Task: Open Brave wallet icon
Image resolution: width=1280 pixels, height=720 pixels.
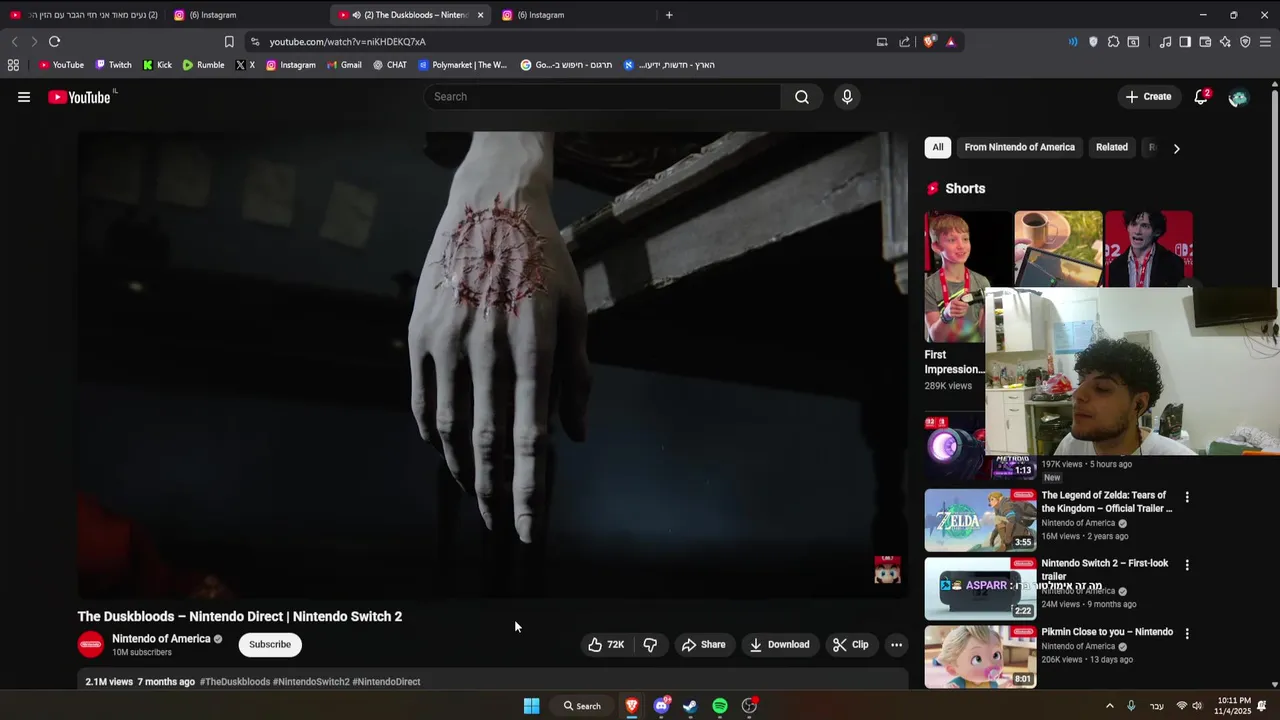Action: click(x=1205, y=42)
